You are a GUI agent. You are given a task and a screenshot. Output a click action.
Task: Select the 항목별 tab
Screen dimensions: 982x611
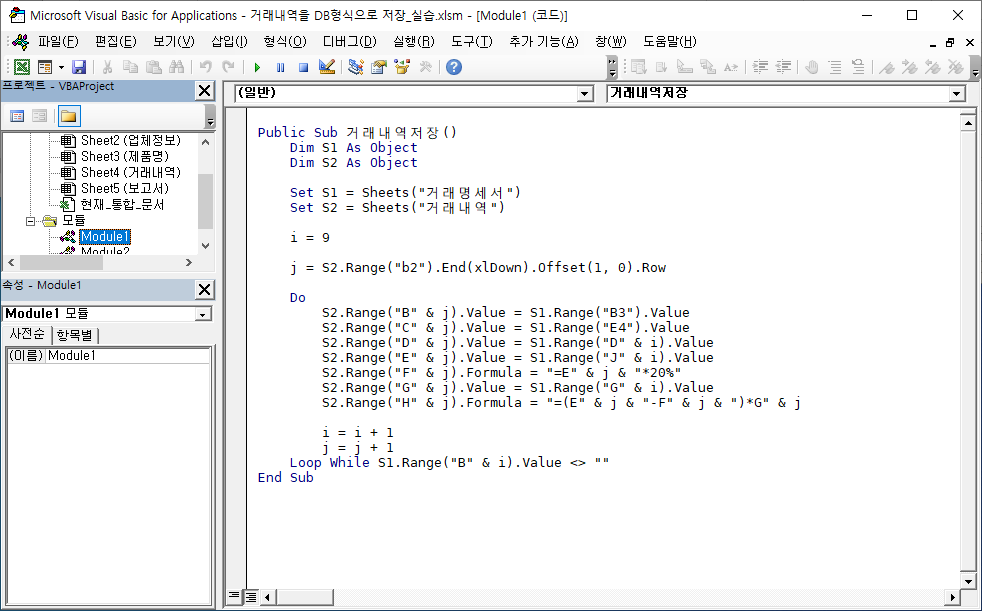point(75,336)
